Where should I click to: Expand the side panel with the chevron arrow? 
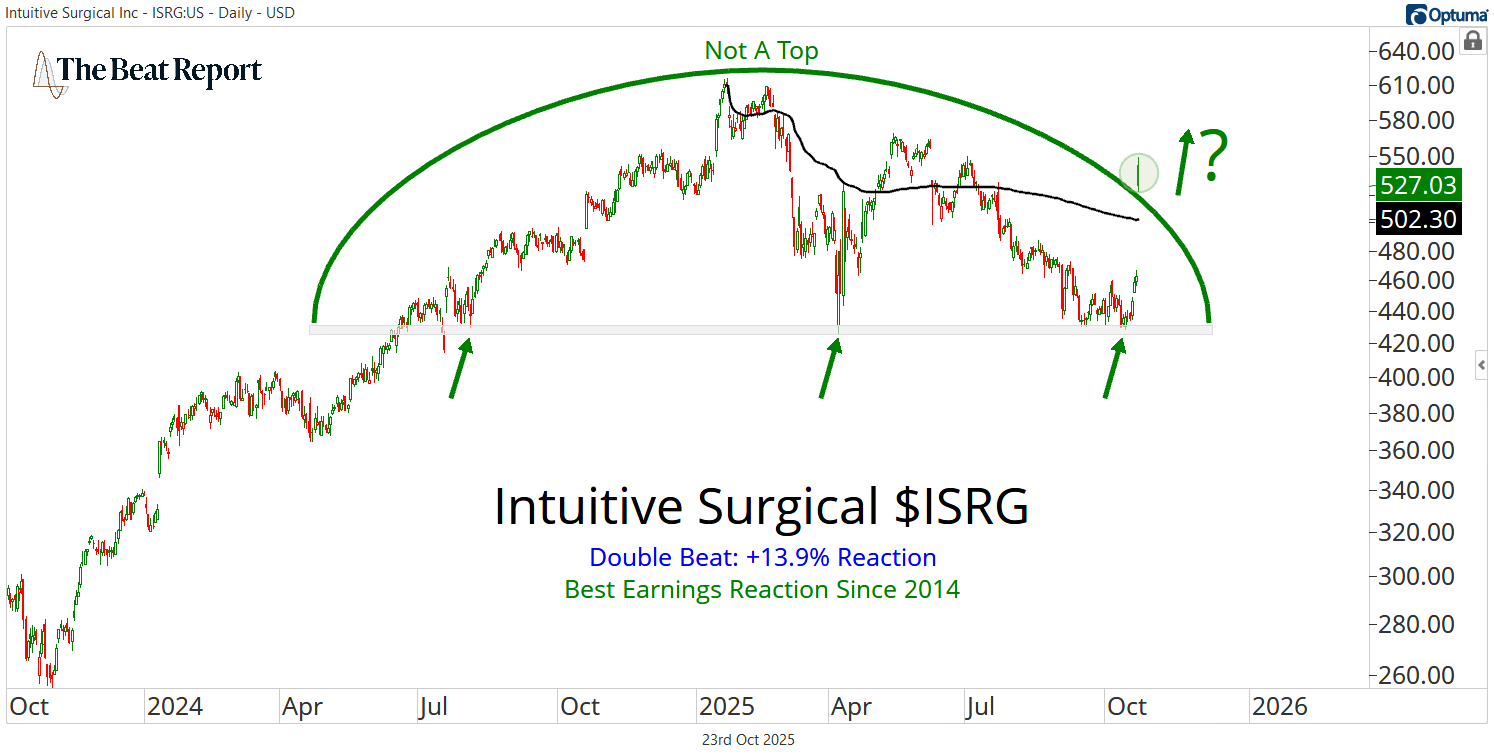click(x=1482, y=366)
